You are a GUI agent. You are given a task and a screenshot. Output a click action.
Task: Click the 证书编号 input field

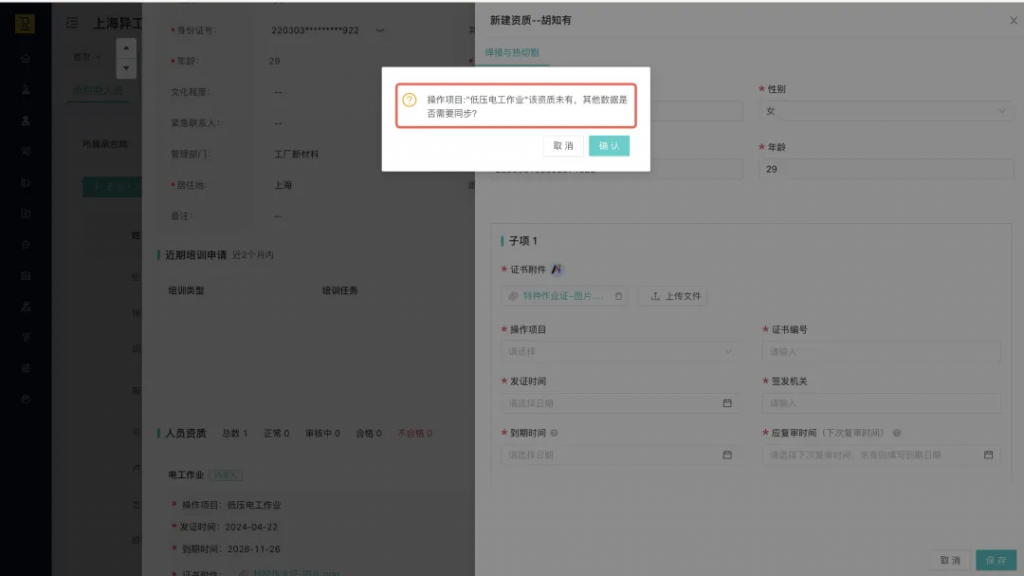[881, 351]
